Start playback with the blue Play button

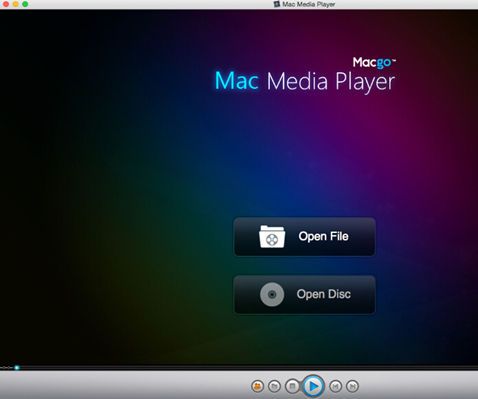tap(313, 386)
